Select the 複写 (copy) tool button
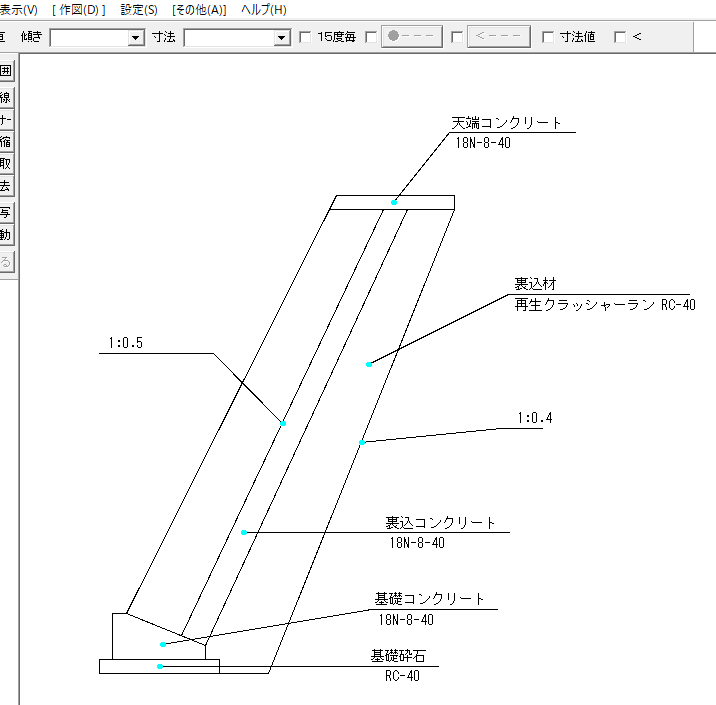The height and width of the screenshot is (705, 716). pos(5,213)
